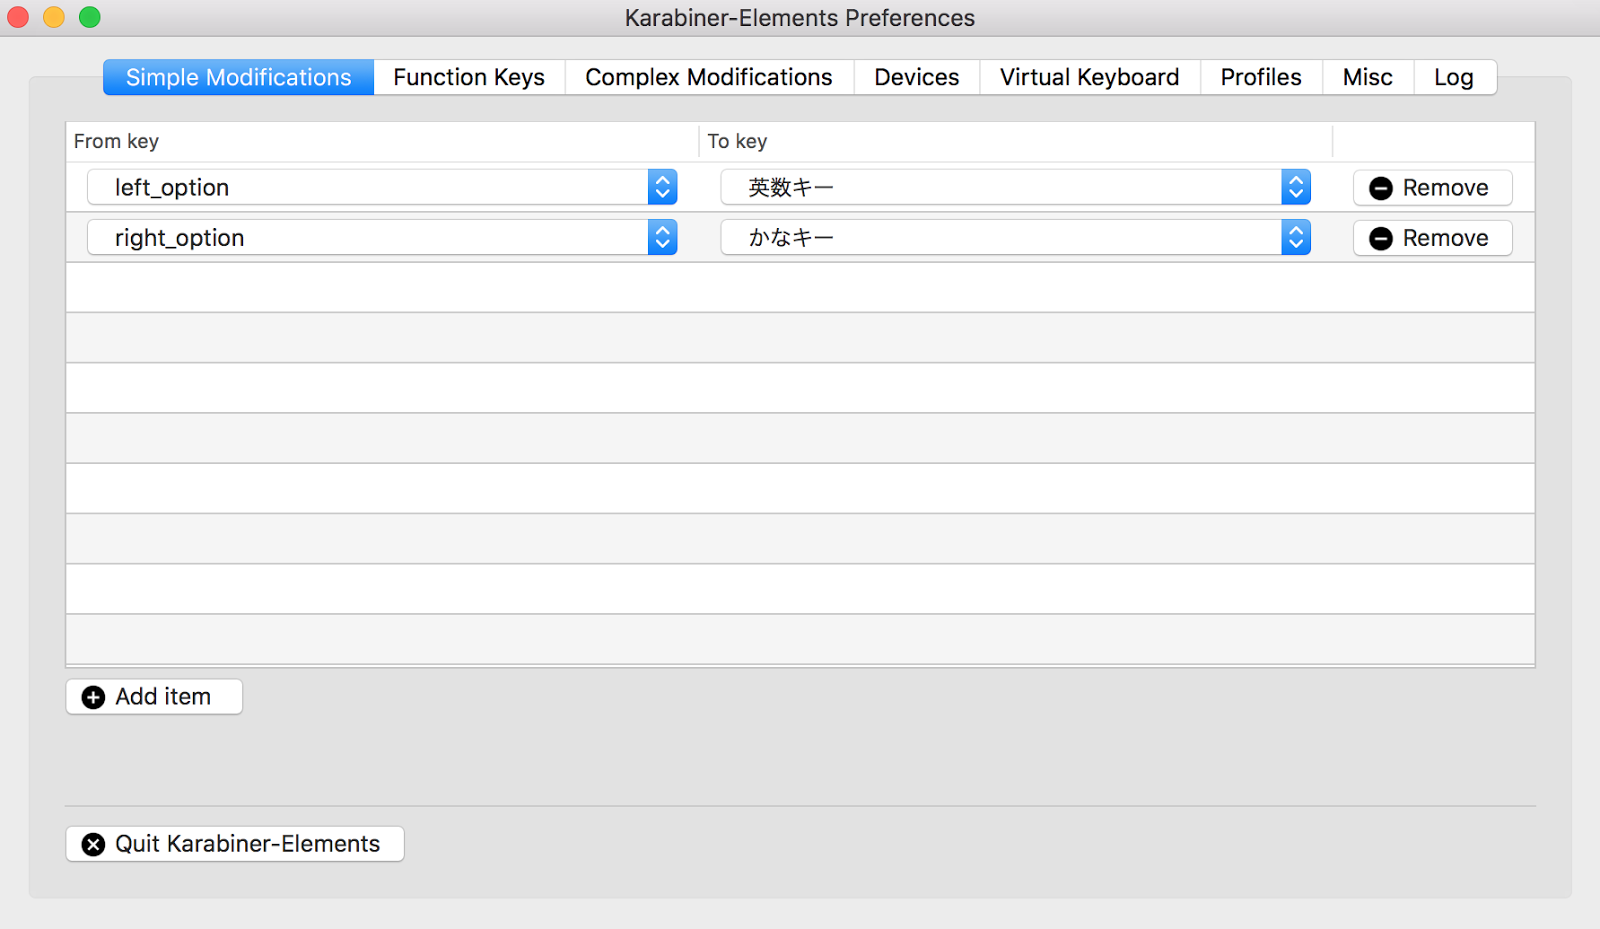Go to Complex Modifications tab
This screenshot has height=929, width=1600.
709,77
